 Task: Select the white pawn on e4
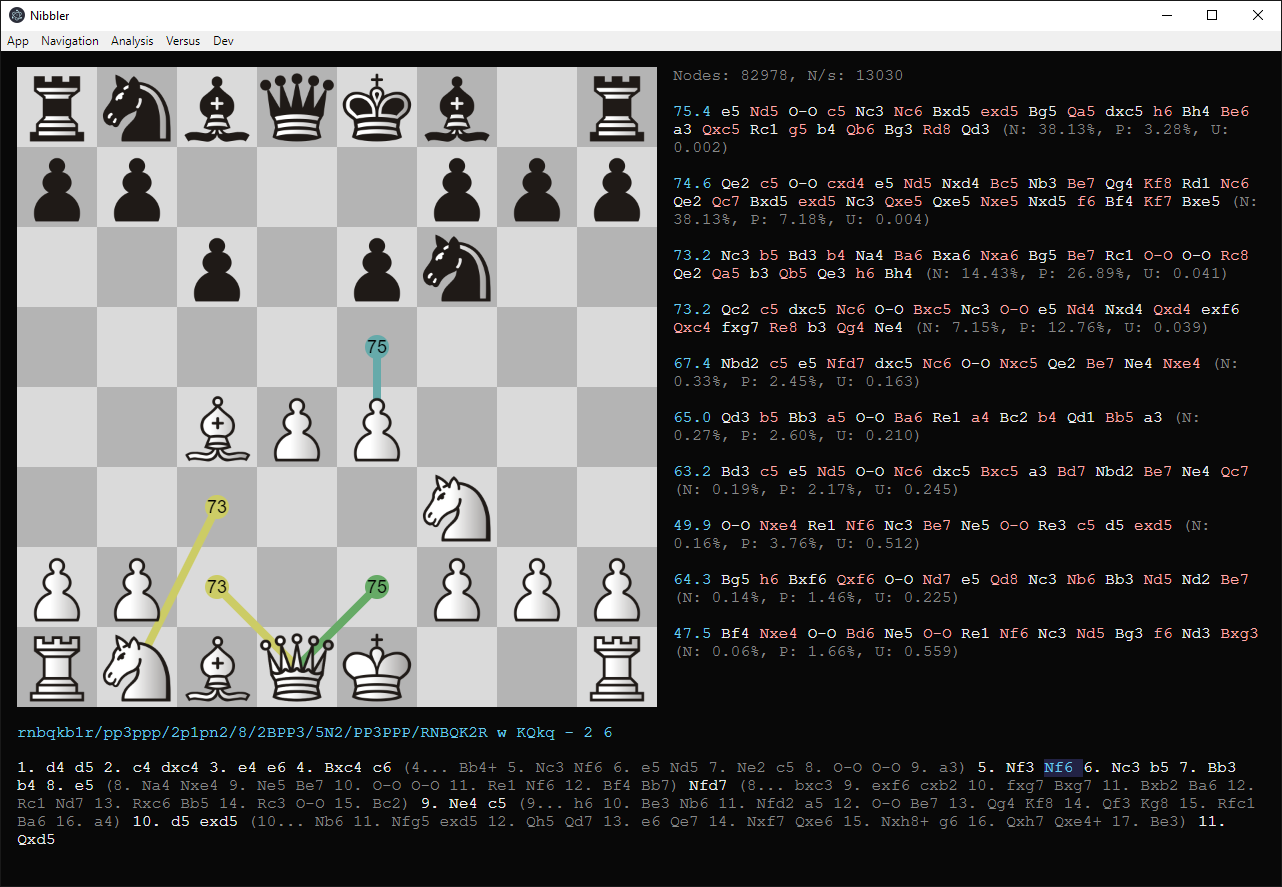click(x=377, y=427)
